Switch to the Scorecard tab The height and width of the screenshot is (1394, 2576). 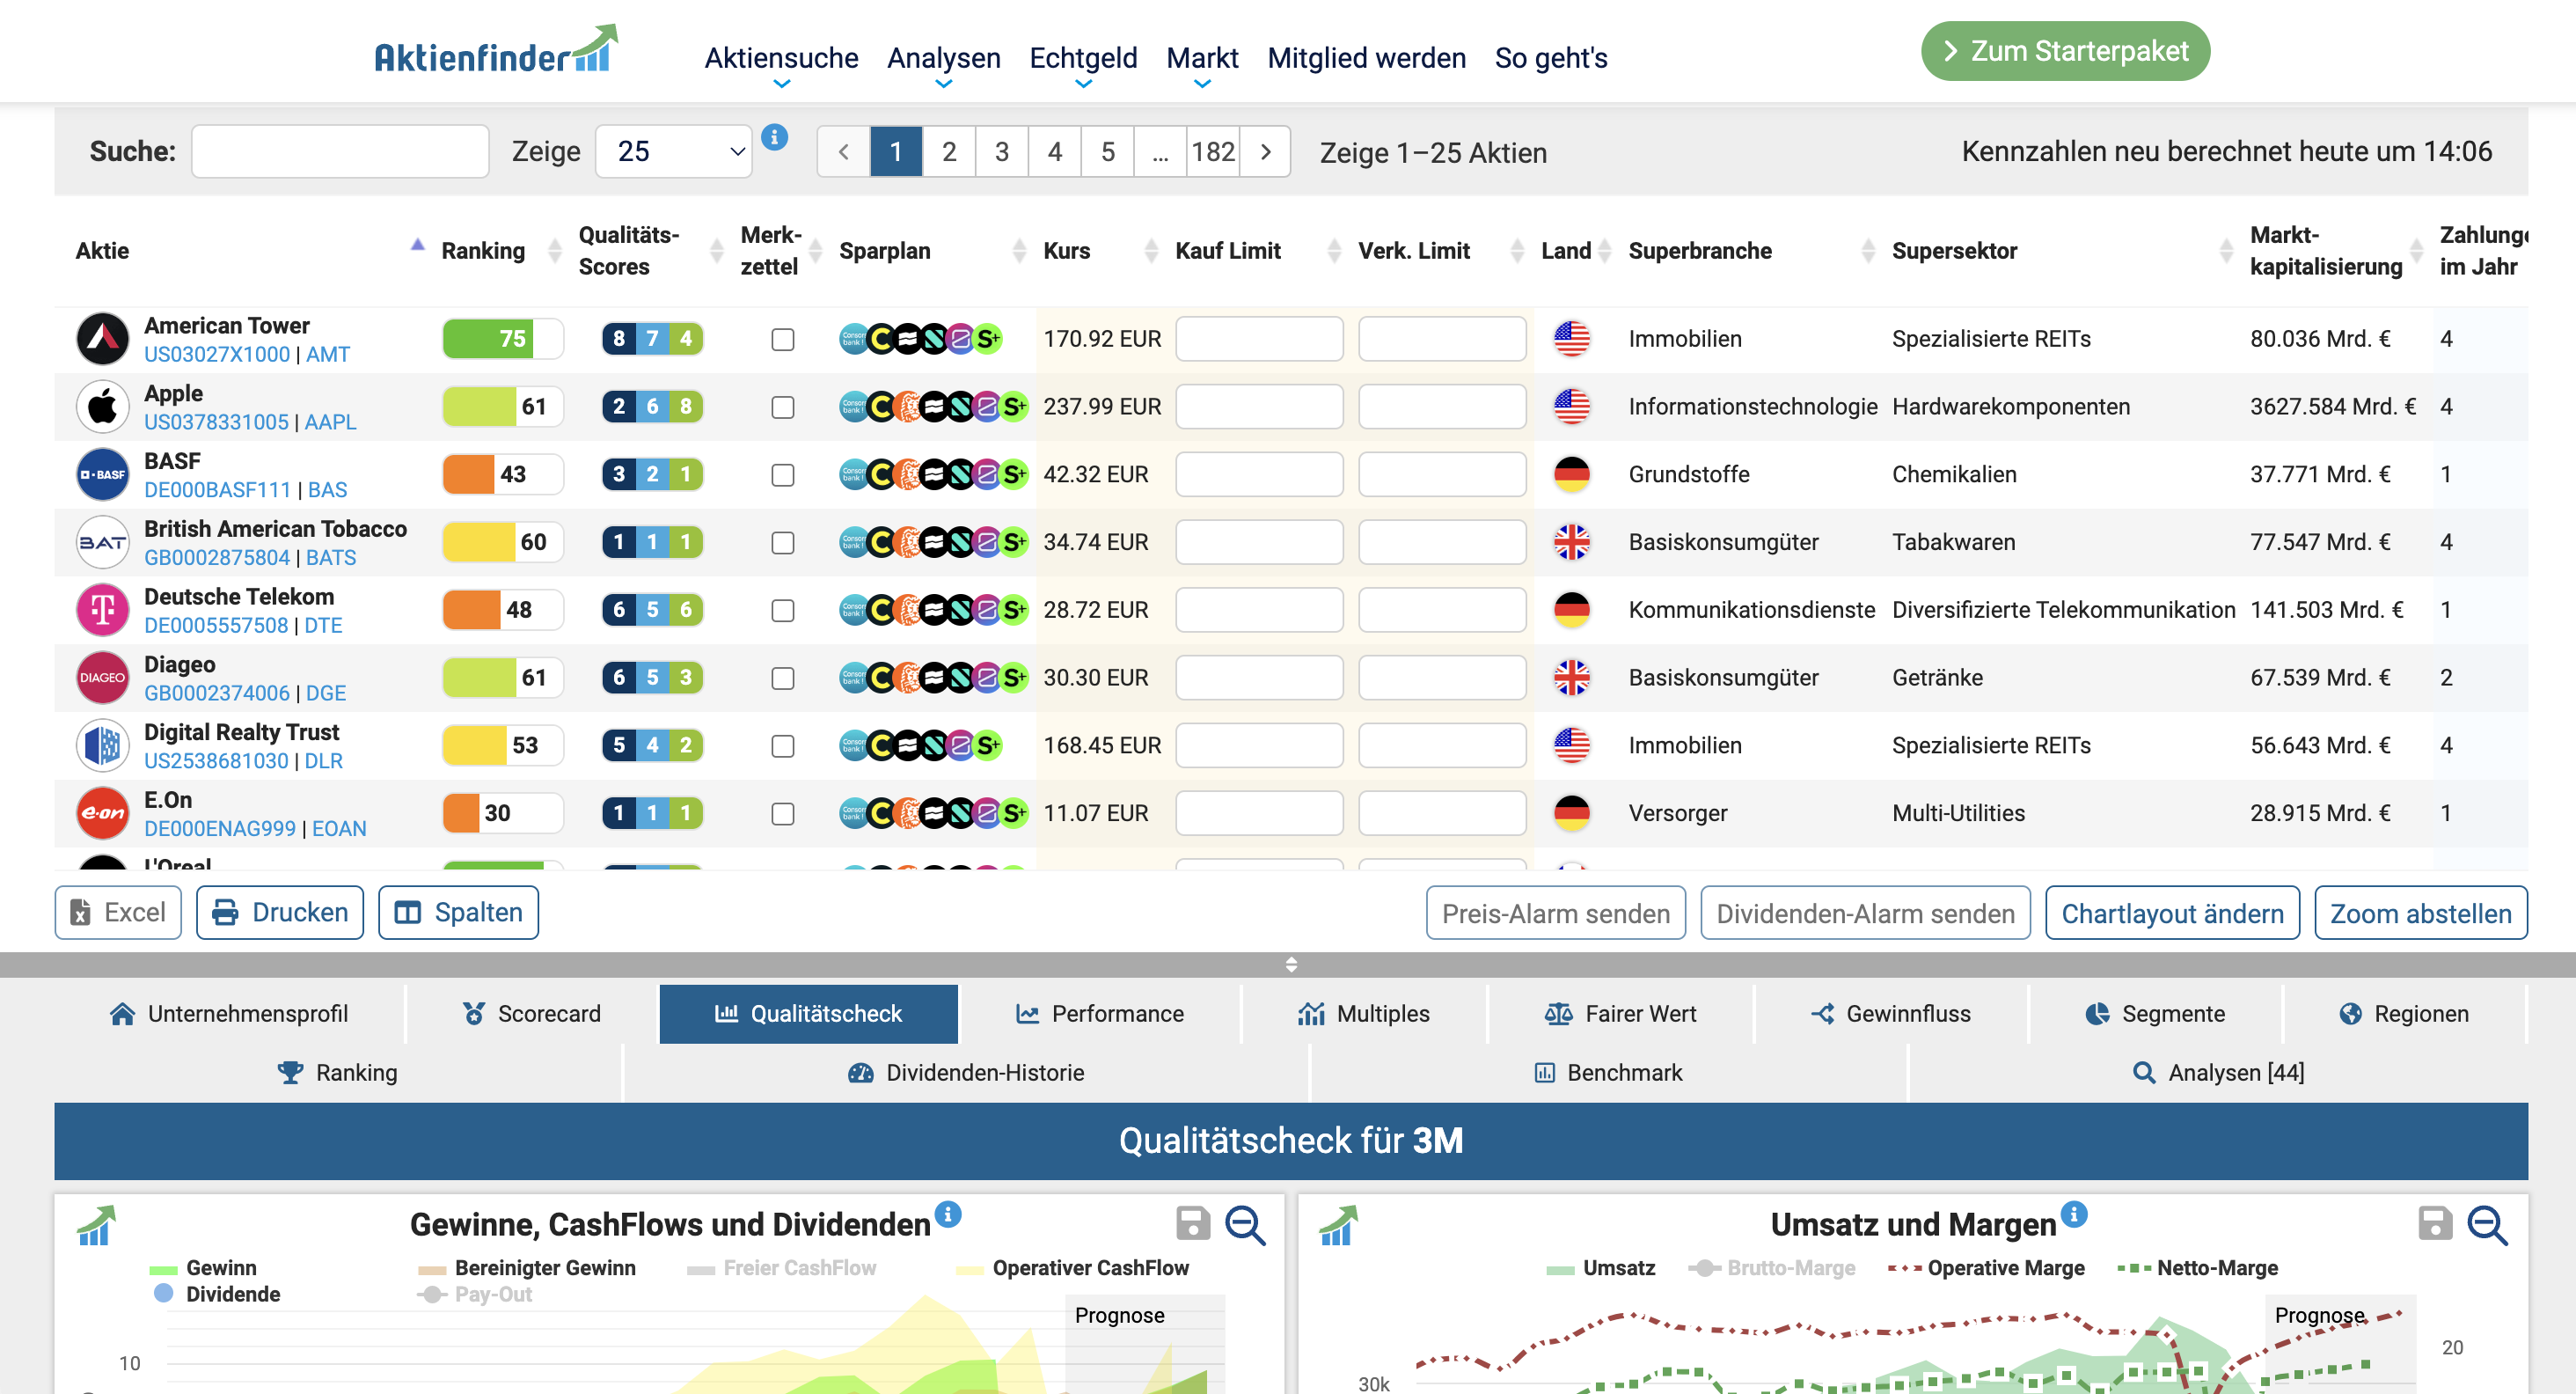coord(532,1013)
